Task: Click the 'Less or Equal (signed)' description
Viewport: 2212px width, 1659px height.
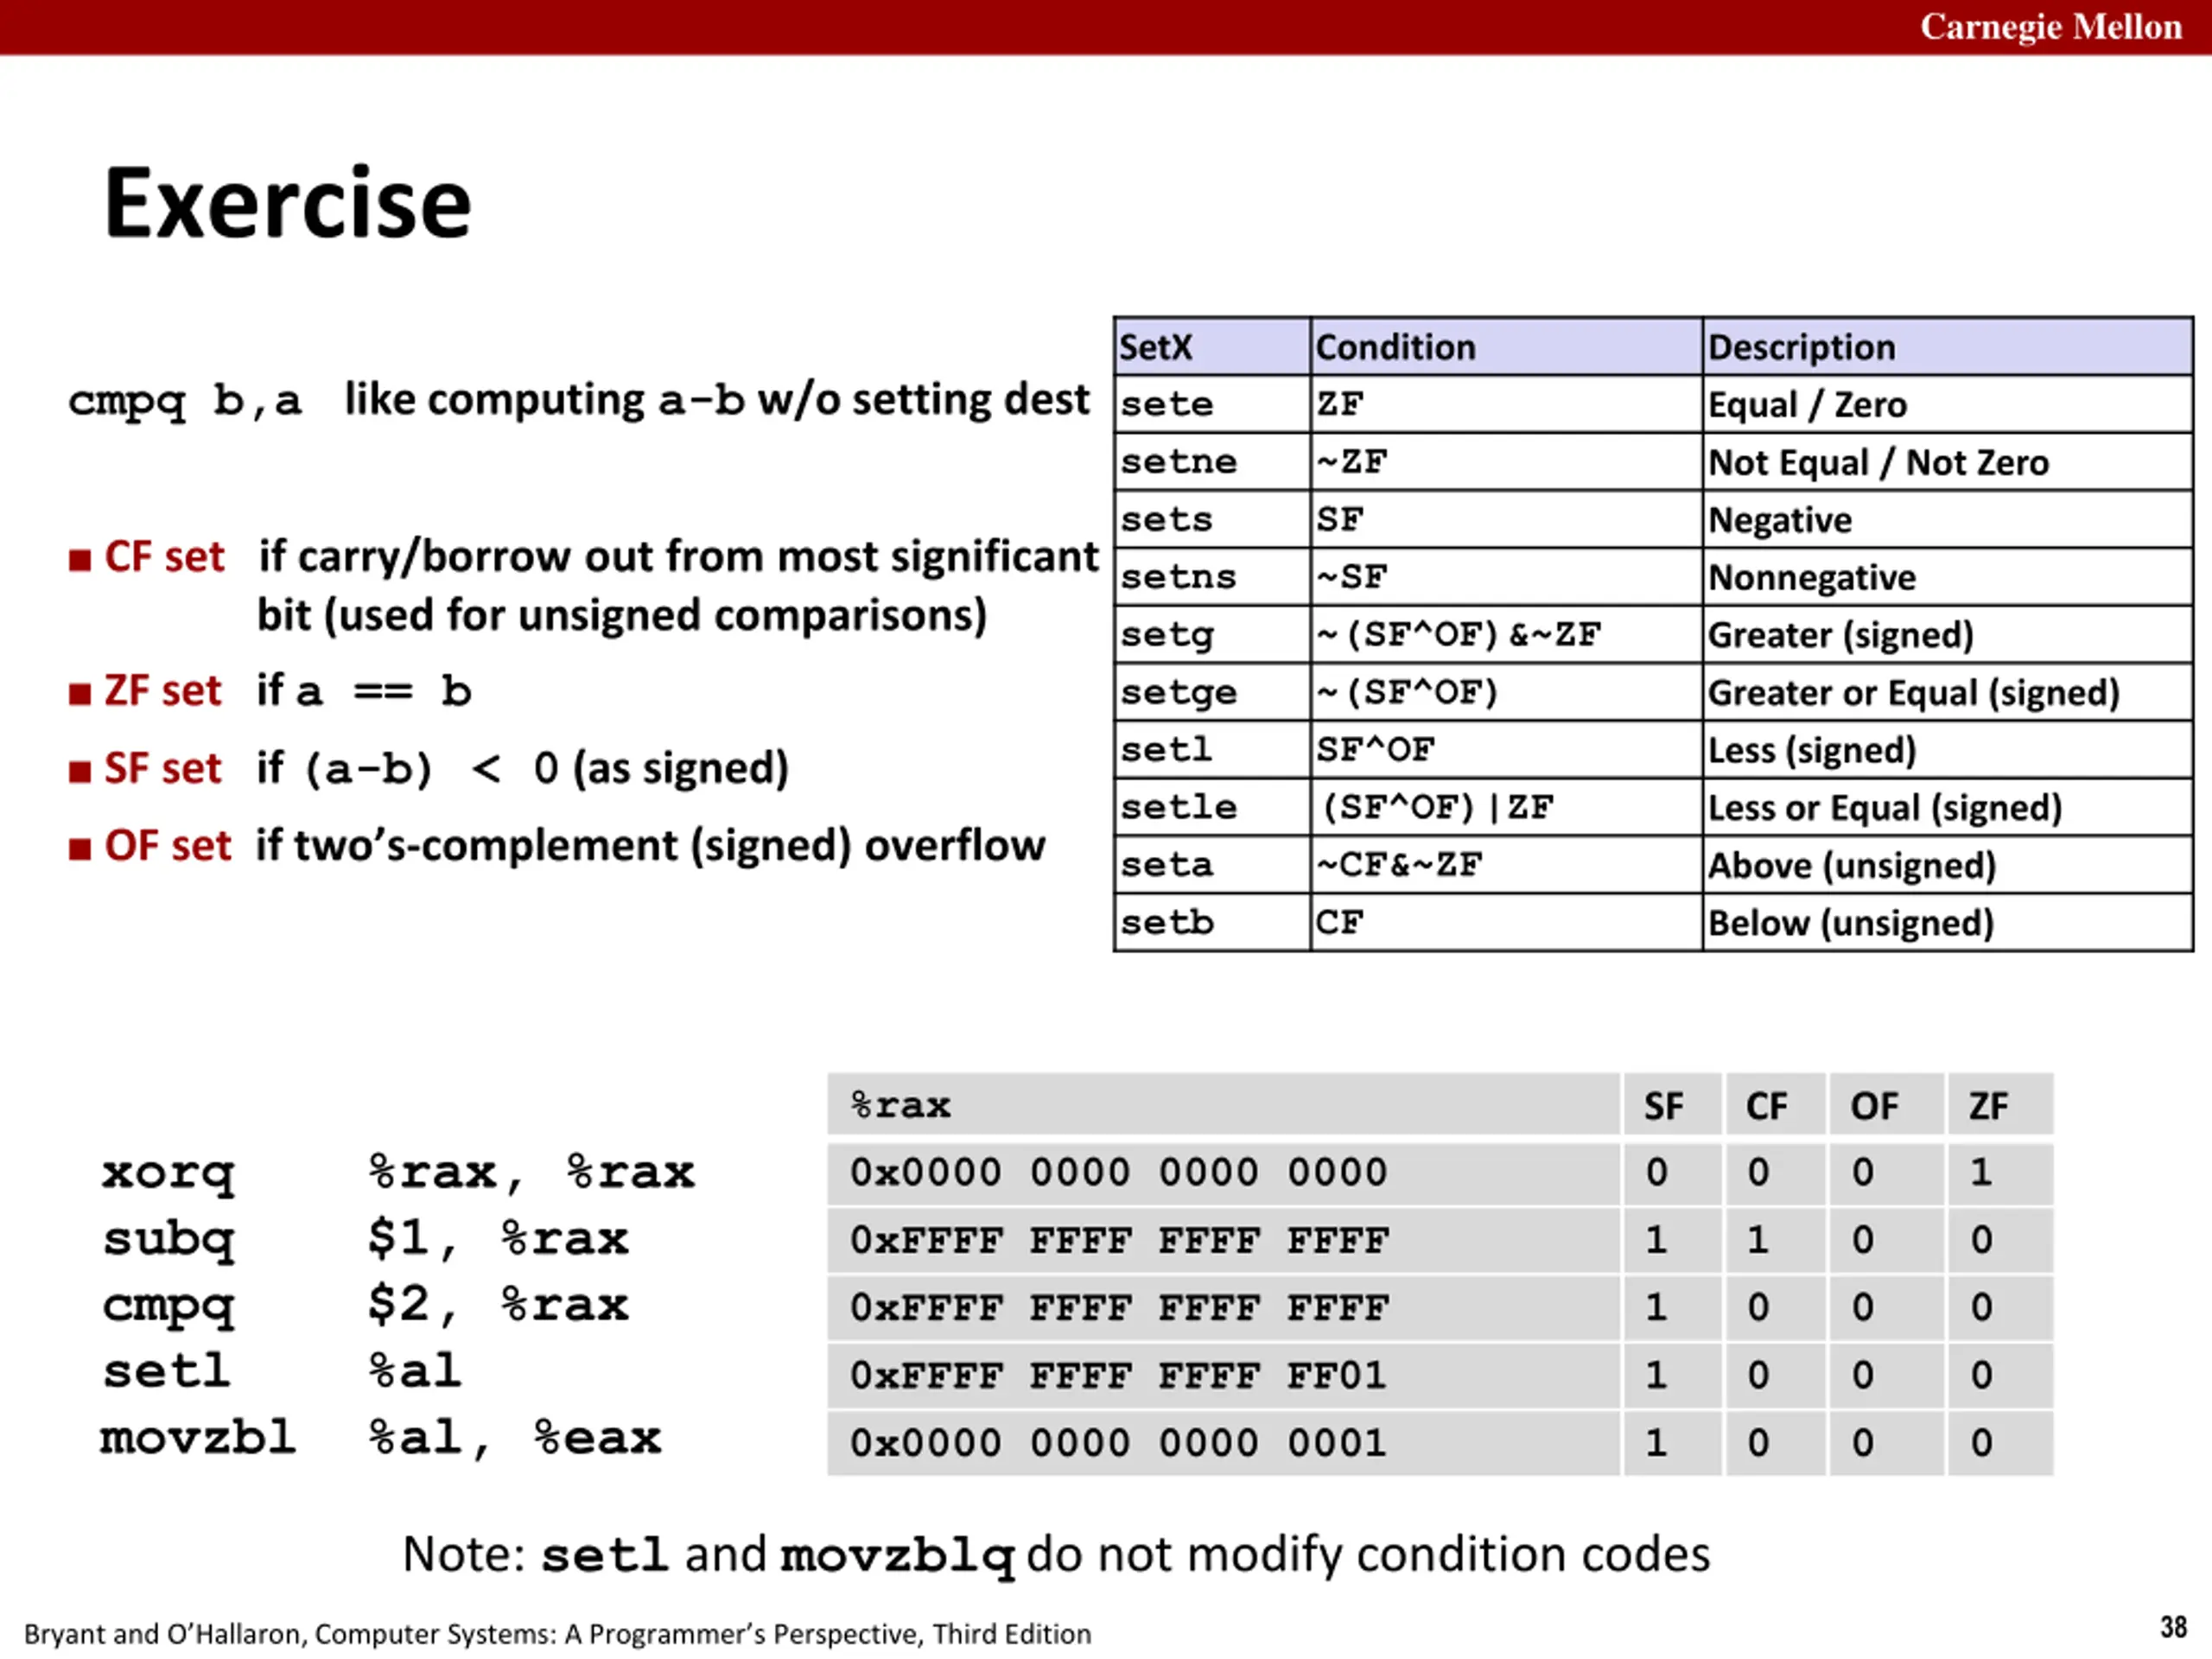Action: coord(1947,807)
